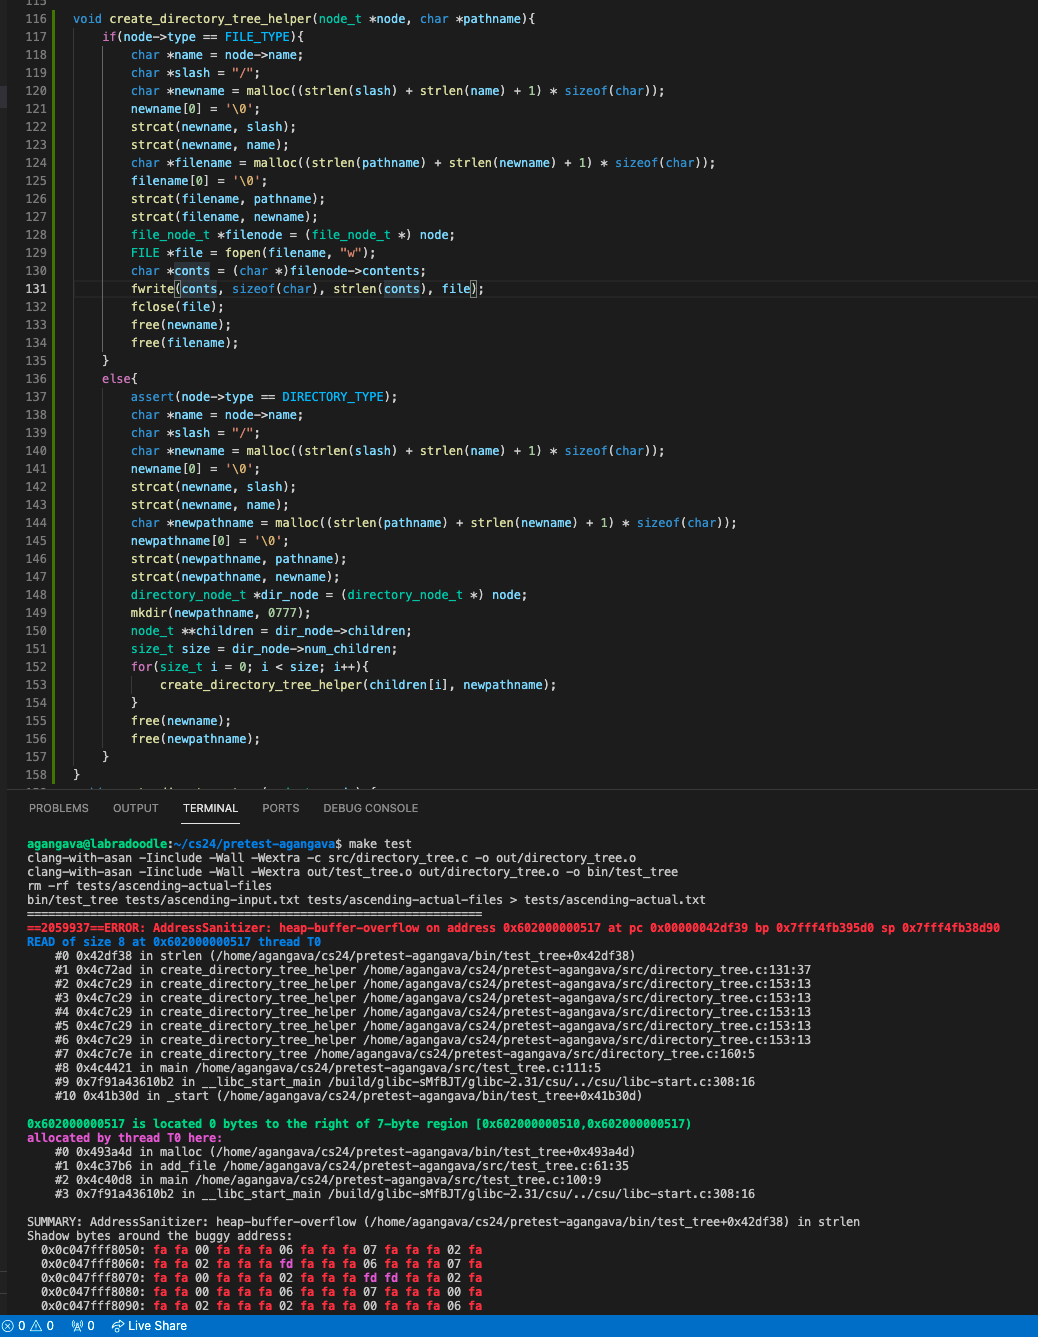Switch to the DEBUG CONSOLE tab
The height and width of the screenshot is (1337, 1038).
click(x=370, y=808)
